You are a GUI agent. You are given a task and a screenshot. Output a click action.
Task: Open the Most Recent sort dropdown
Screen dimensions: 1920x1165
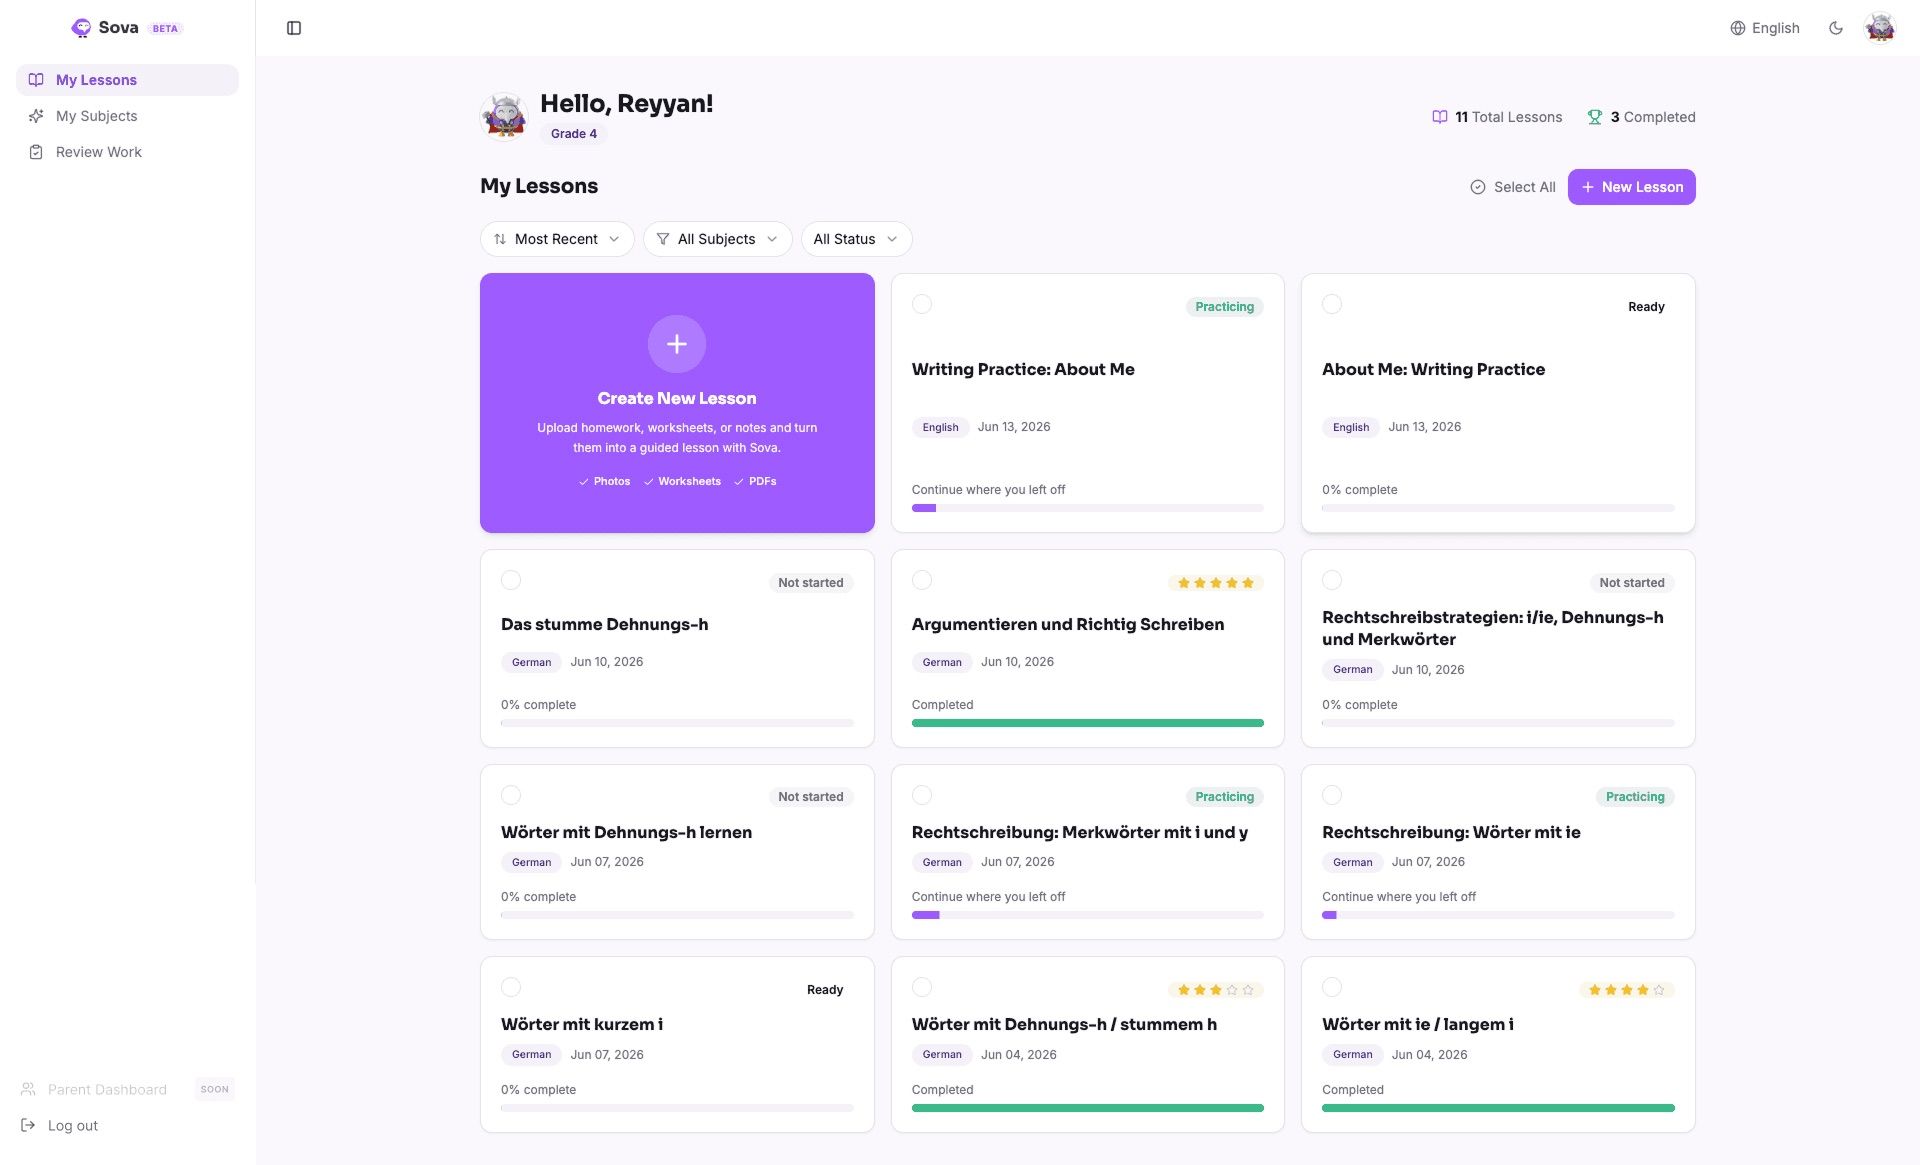tap(557, 239)
